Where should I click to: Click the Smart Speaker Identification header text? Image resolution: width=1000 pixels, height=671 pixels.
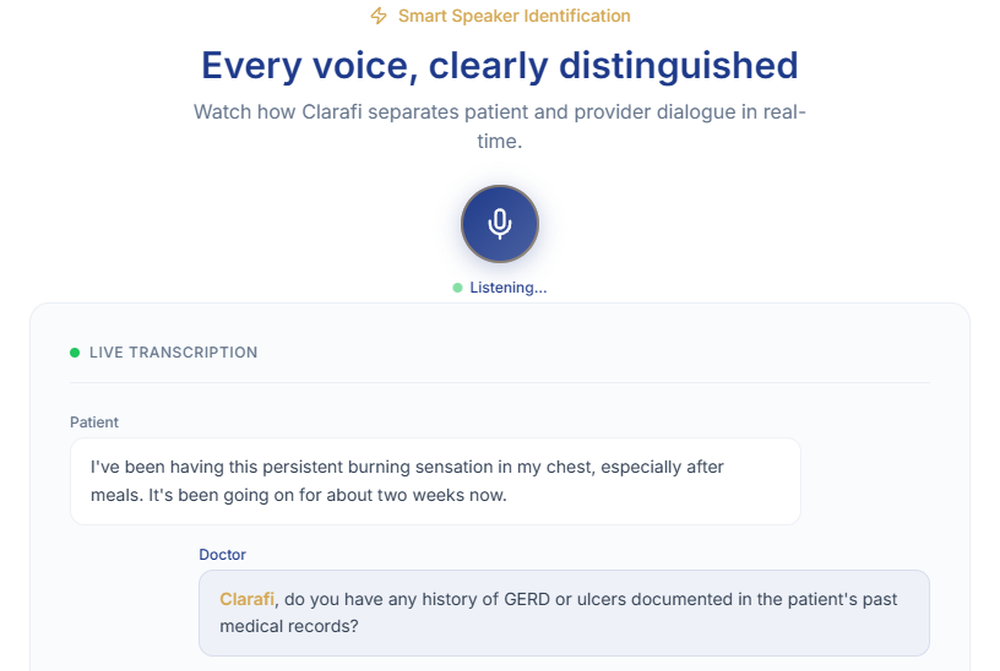coord(513,16)
